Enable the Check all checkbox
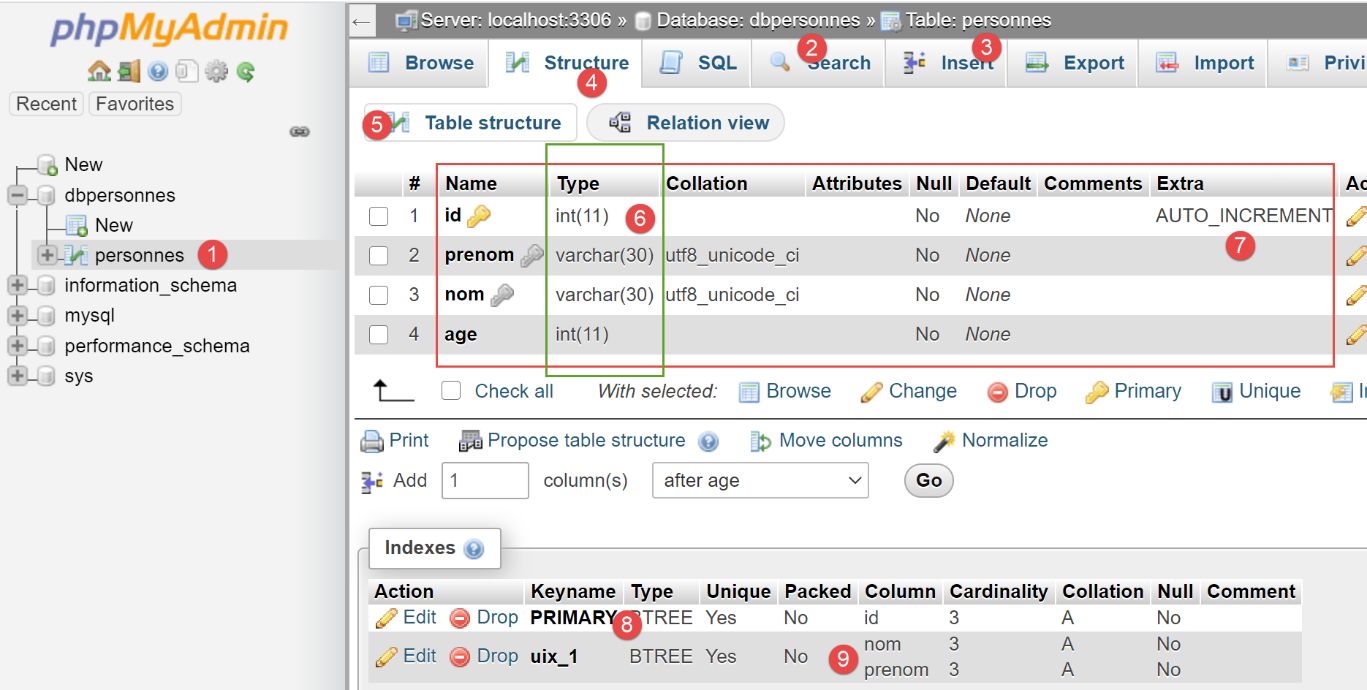The width and height of the screenshot is (1367, 690). point(452,391)
